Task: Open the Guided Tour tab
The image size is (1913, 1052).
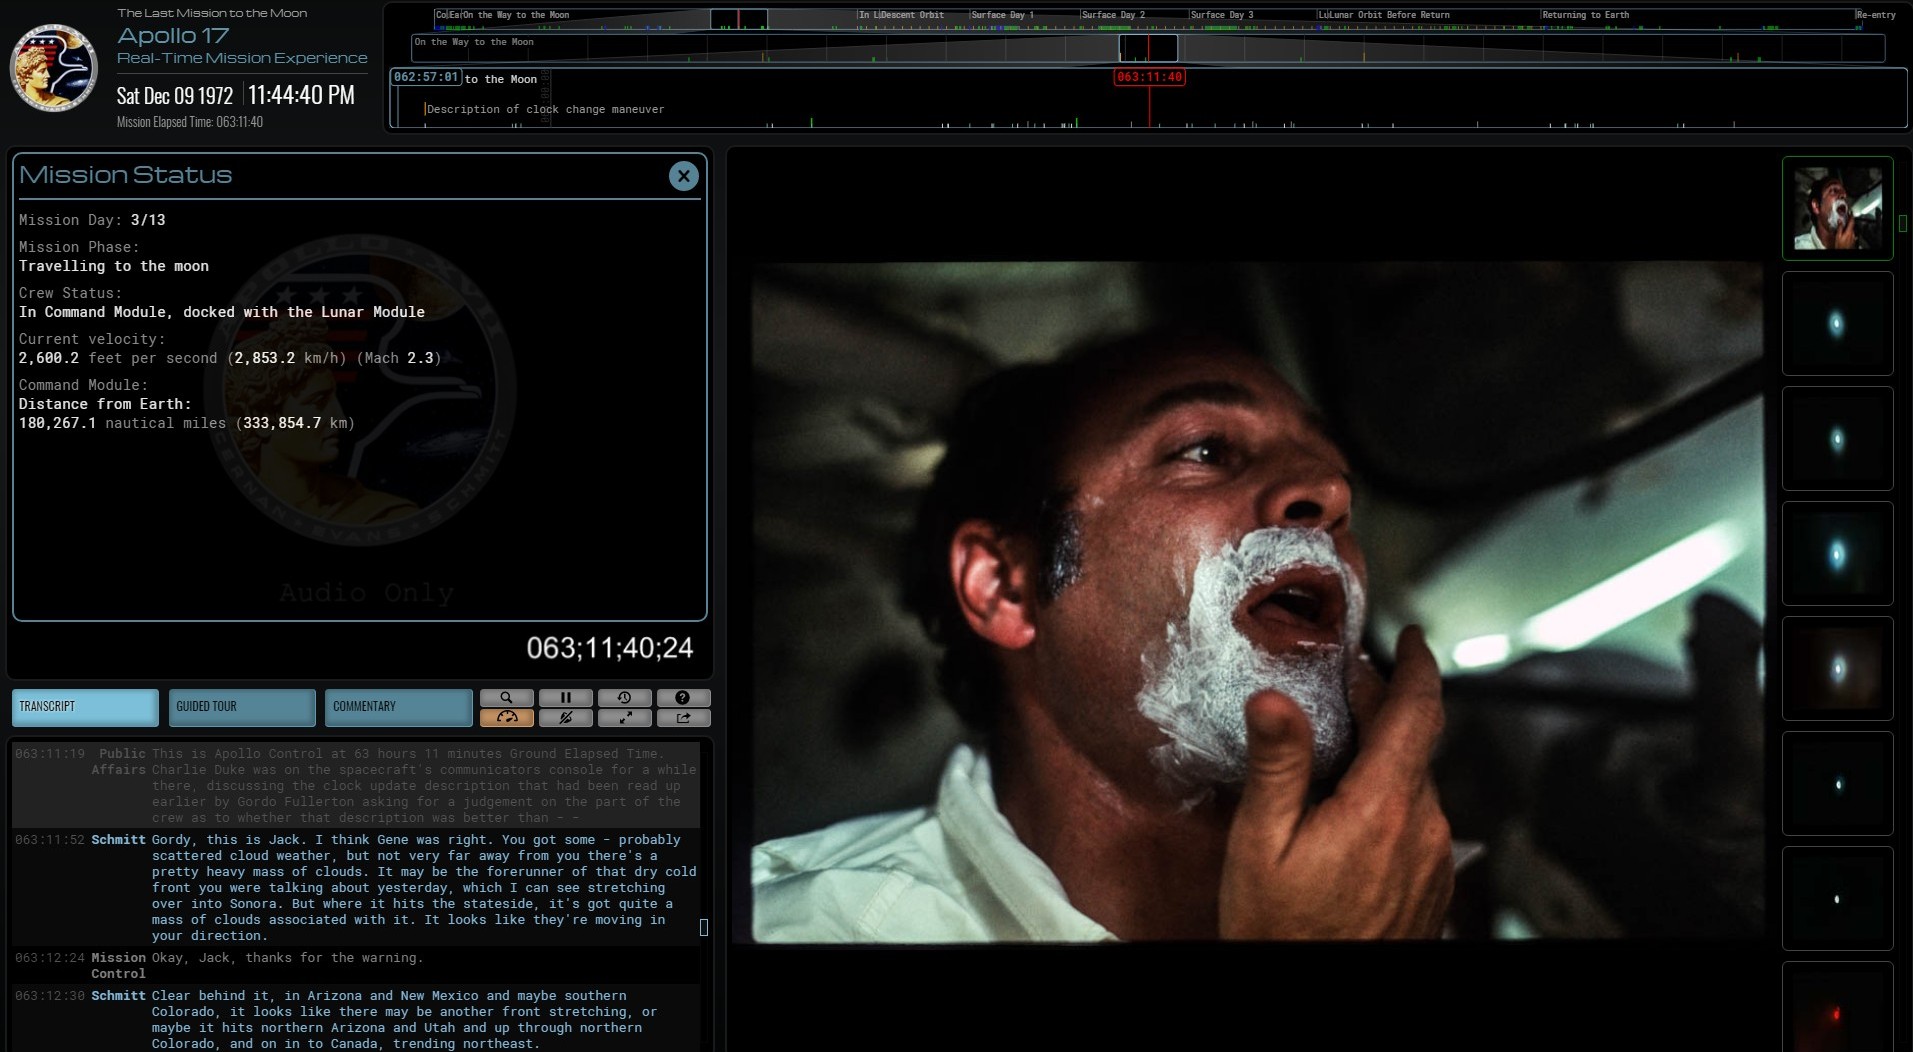Action: 242,707
